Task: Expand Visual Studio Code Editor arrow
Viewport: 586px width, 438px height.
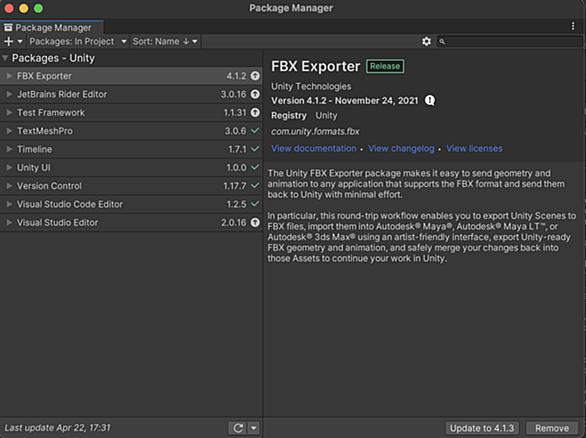Action: coord(9,204)
